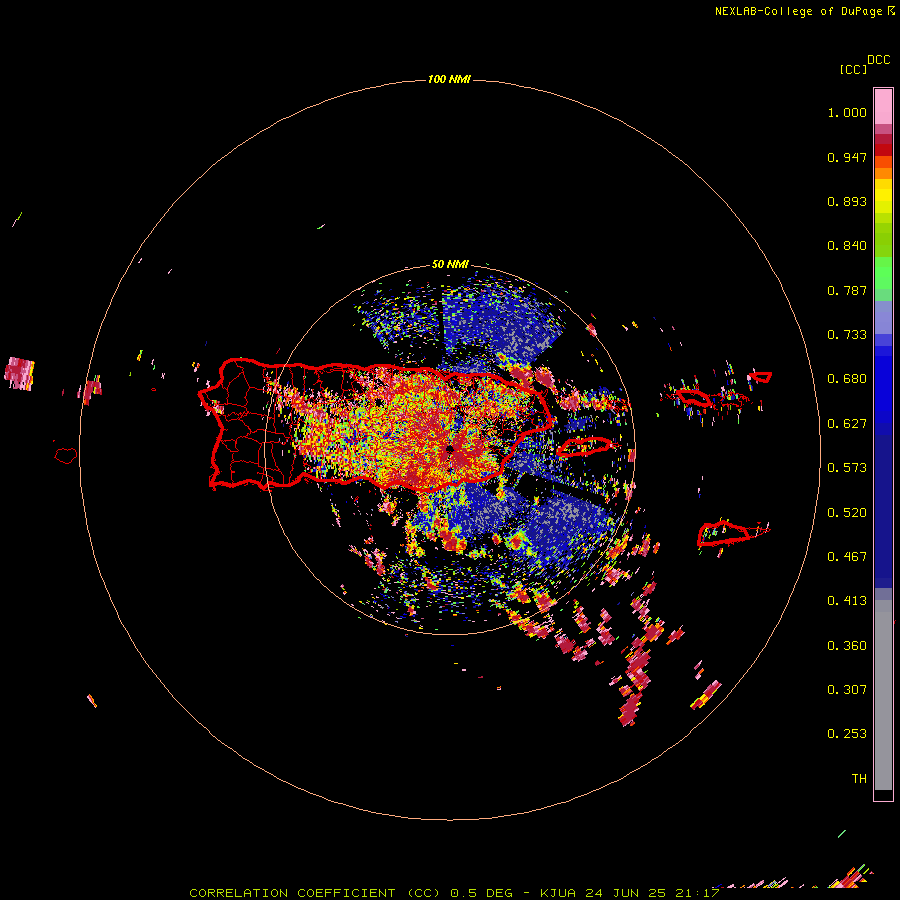
Task: Click the 24 JUN 25 date text
Action: click(626, 893)
